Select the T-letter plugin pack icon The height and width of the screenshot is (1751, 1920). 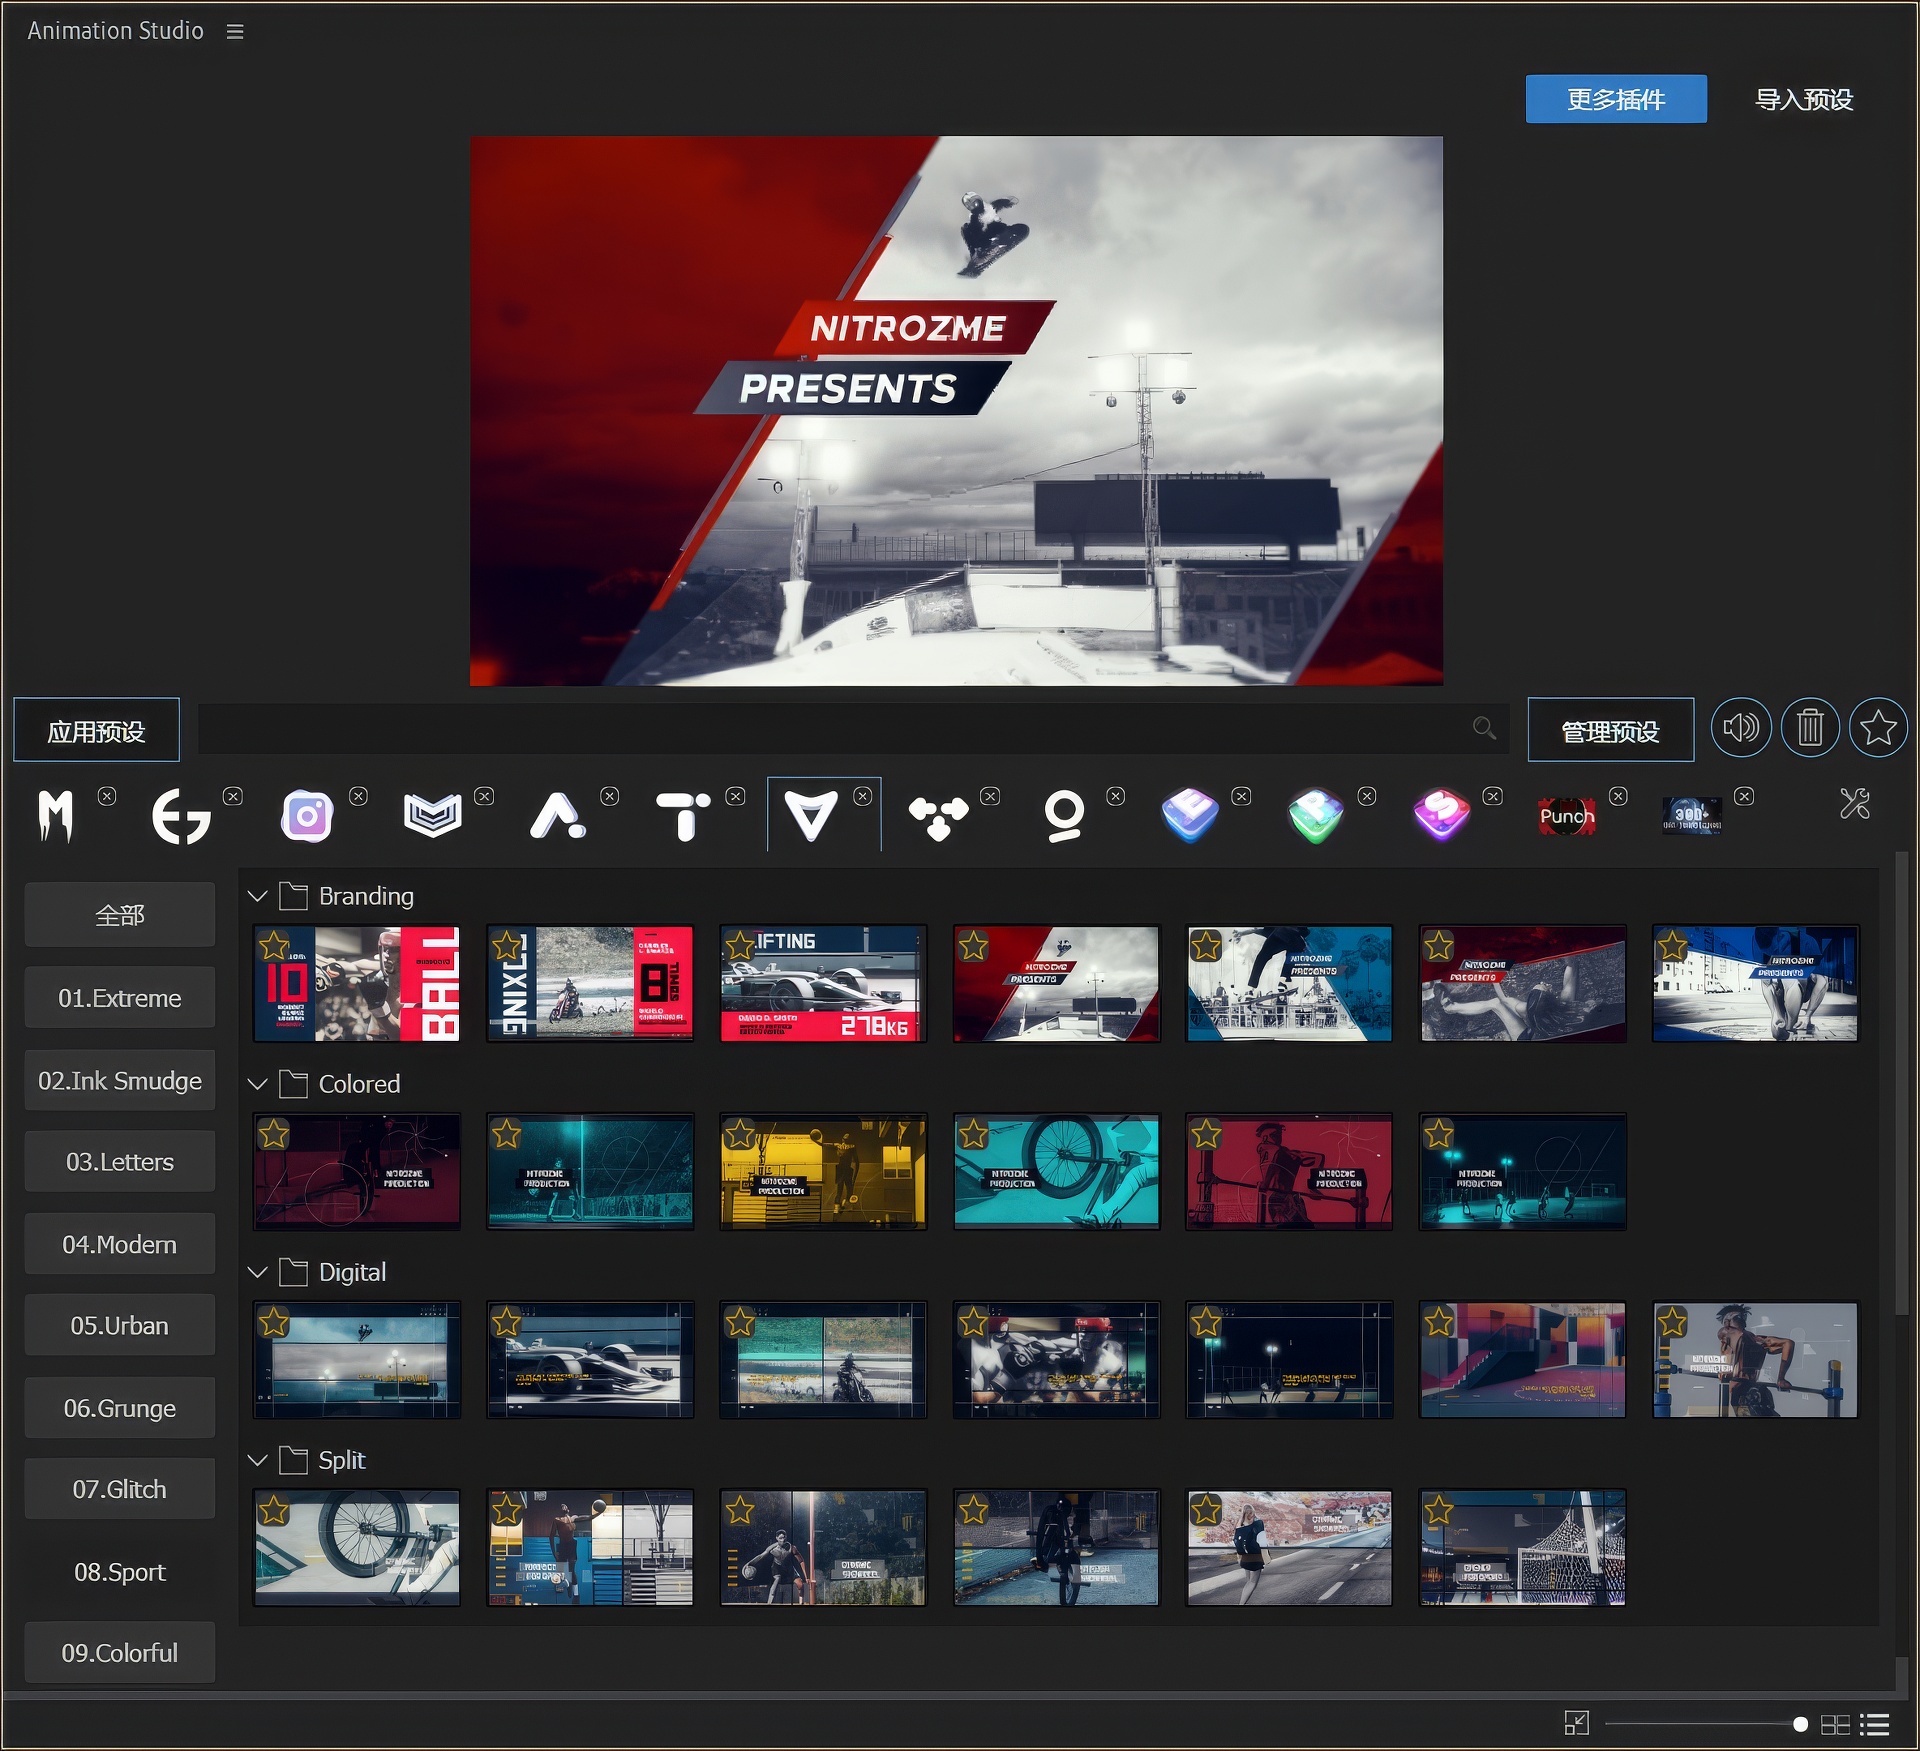pyautogui.click(x=683, y=816)
